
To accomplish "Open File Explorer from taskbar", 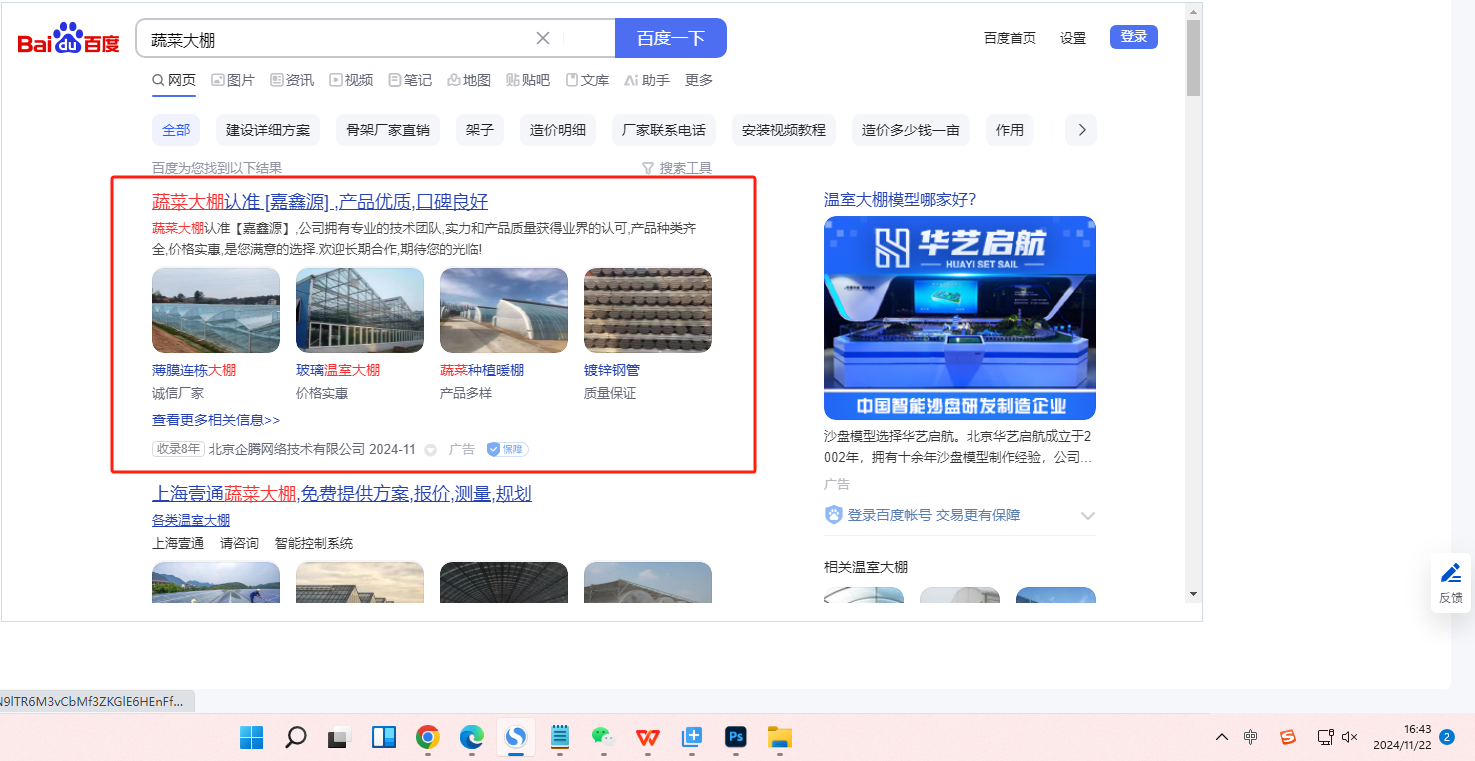I will 780,738.
